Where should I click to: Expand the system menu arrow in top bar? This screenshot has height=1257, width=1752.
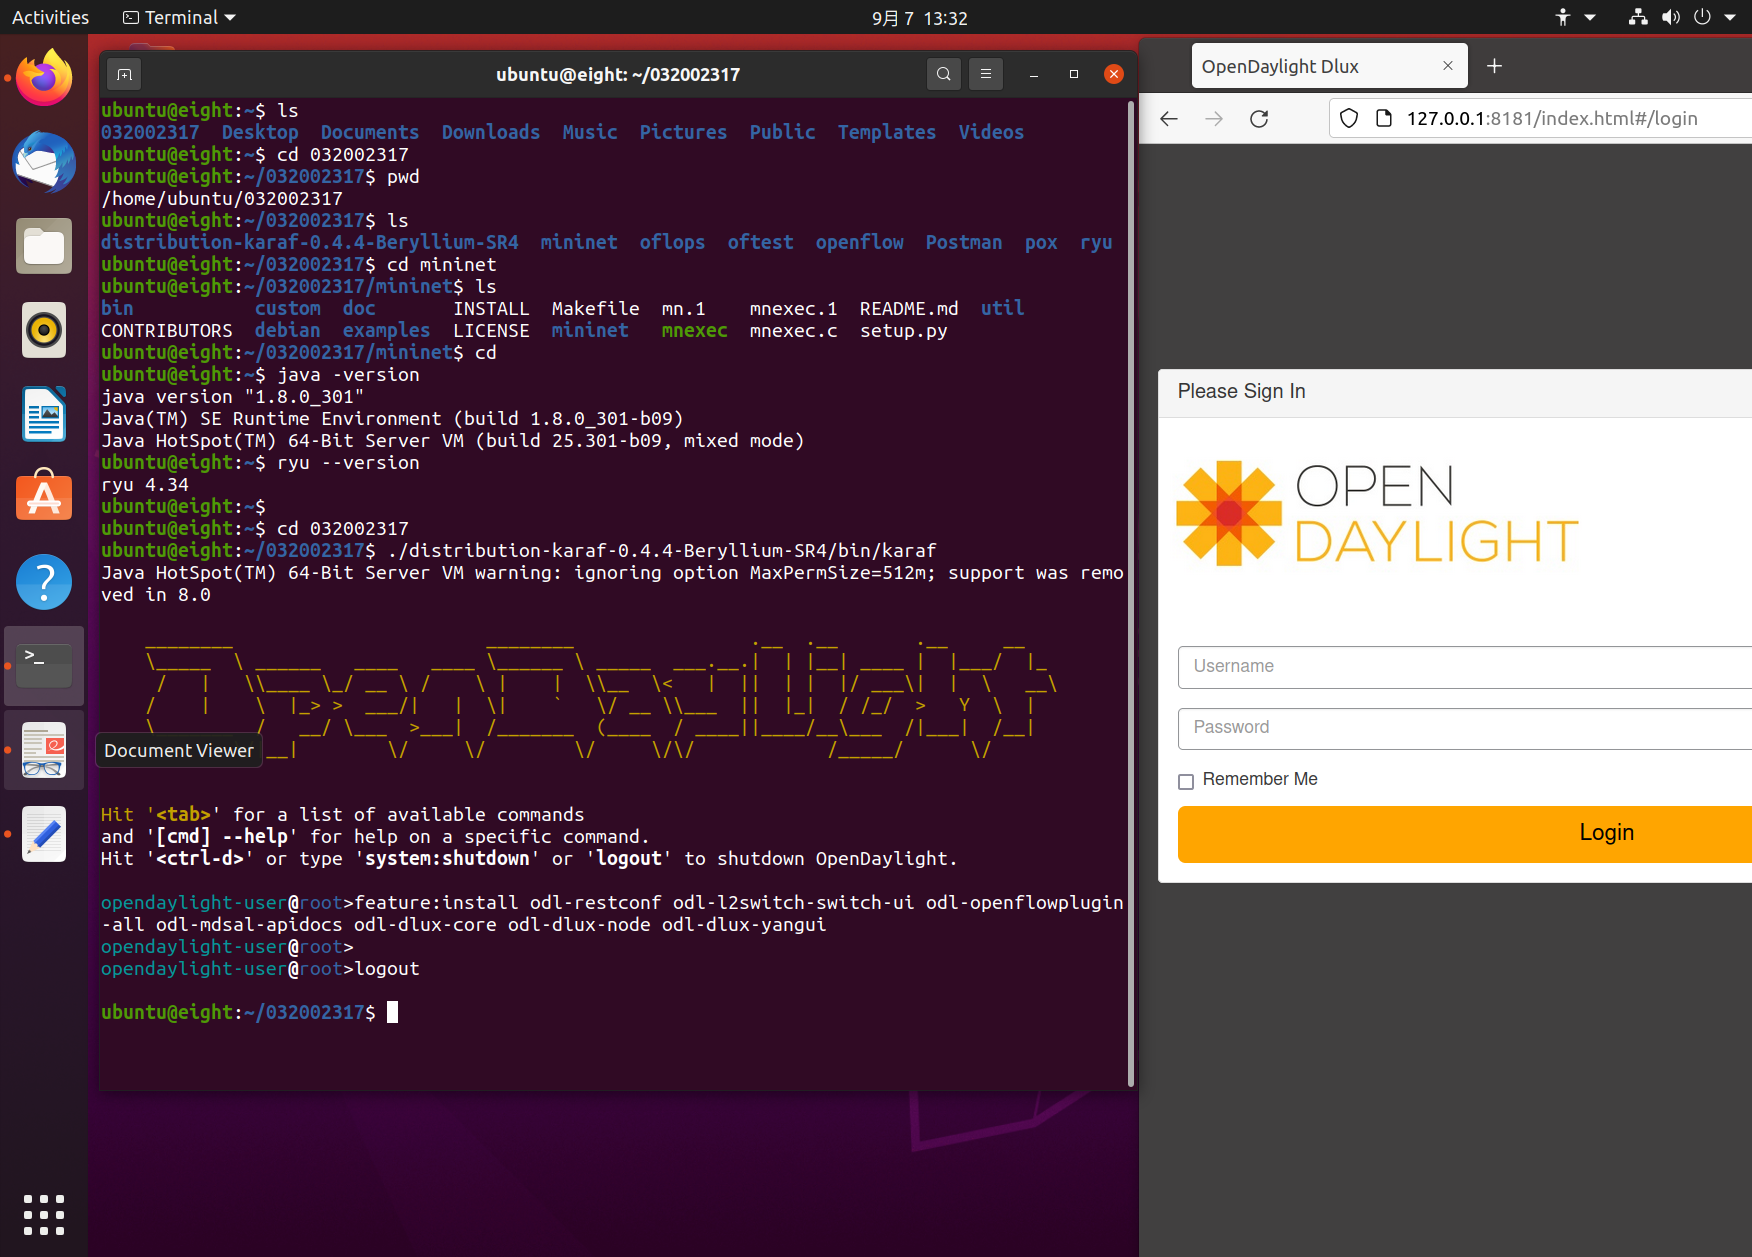(1731, 17)
